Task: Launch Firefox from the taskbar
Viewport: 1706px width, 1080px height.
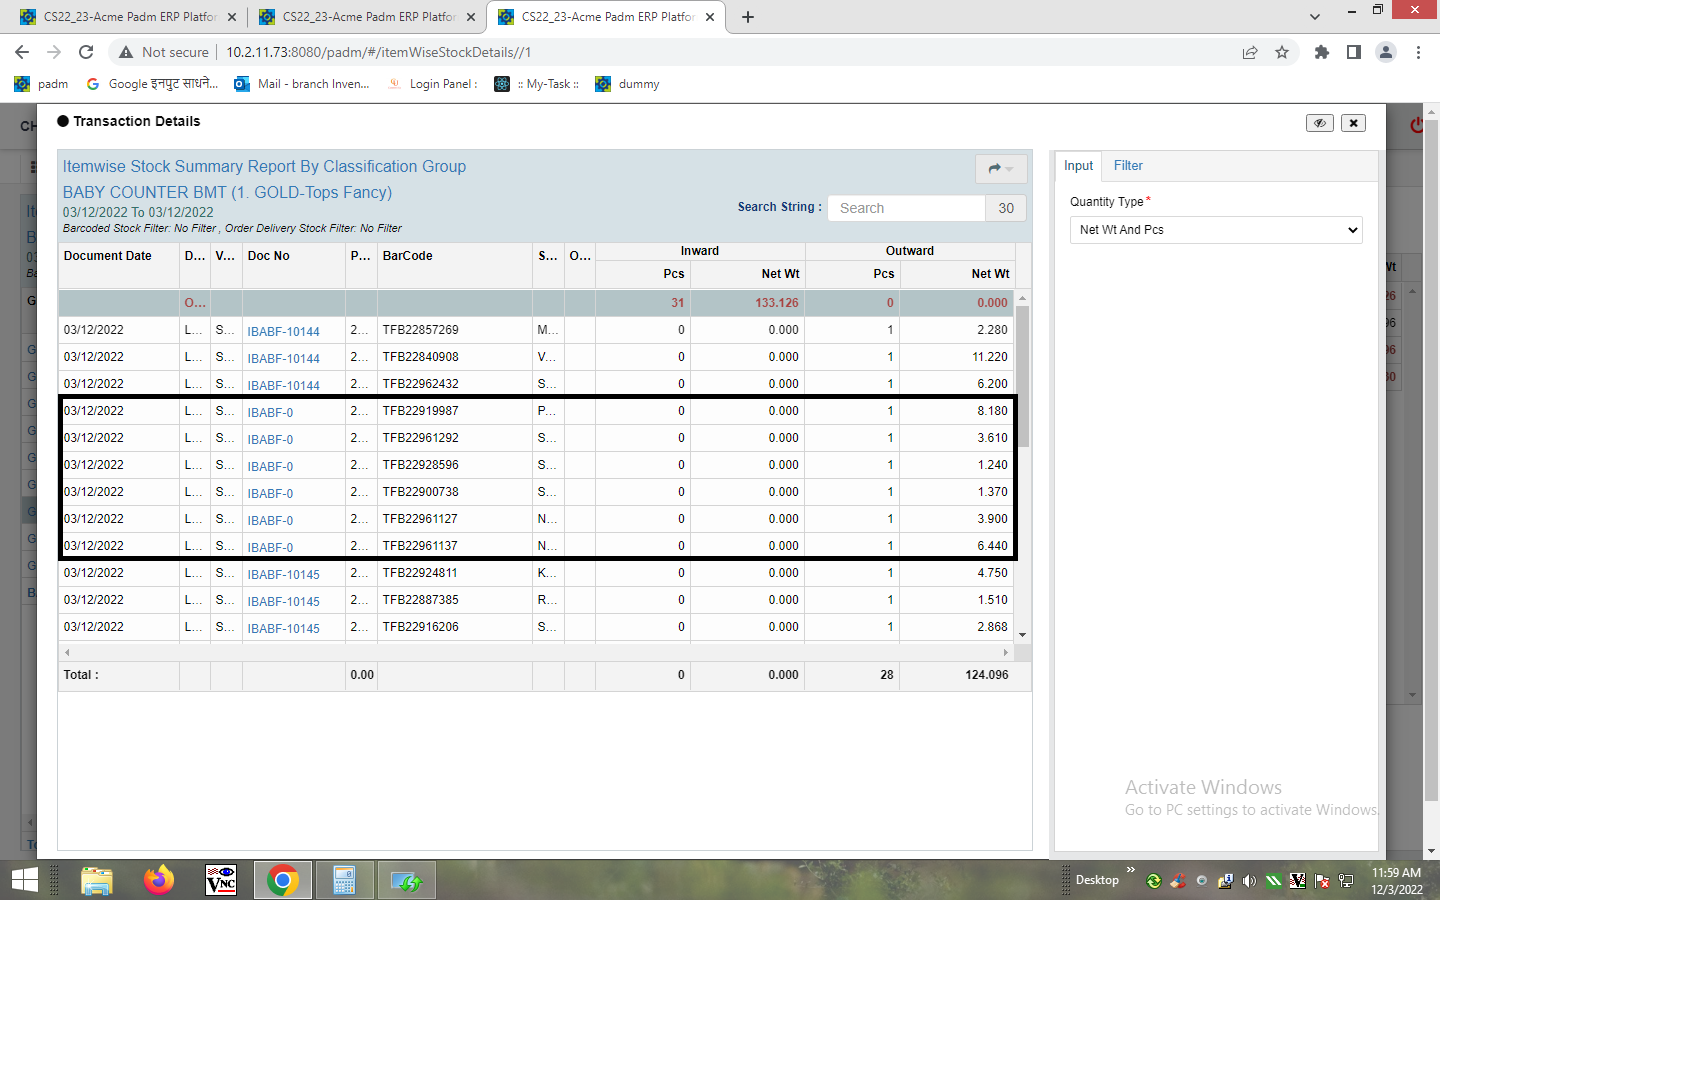Action: [159, 880]
